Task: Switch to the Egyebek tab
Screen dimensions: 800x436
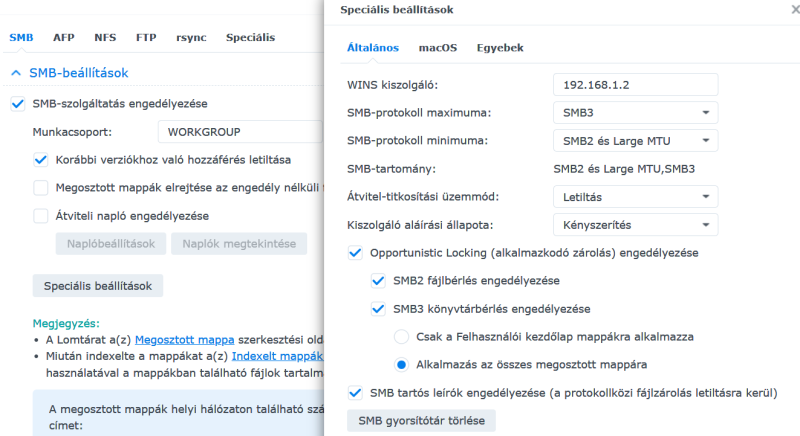Action: (500, 47)
